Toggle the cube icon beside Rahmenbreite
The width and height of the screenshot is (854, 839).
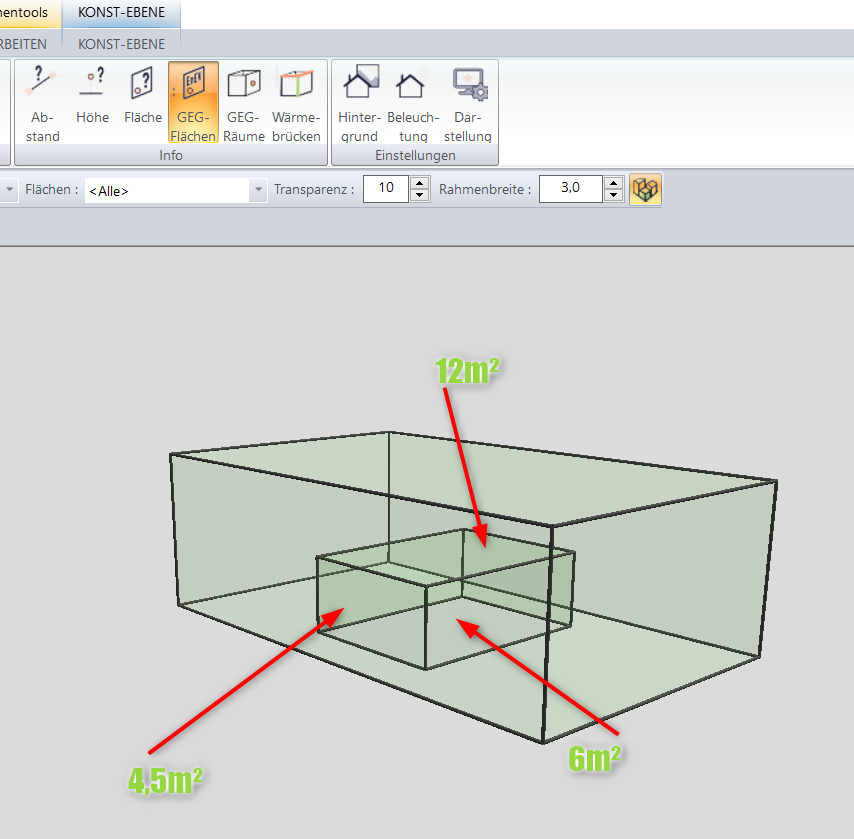pyautogui.click(x=645, y=189)
